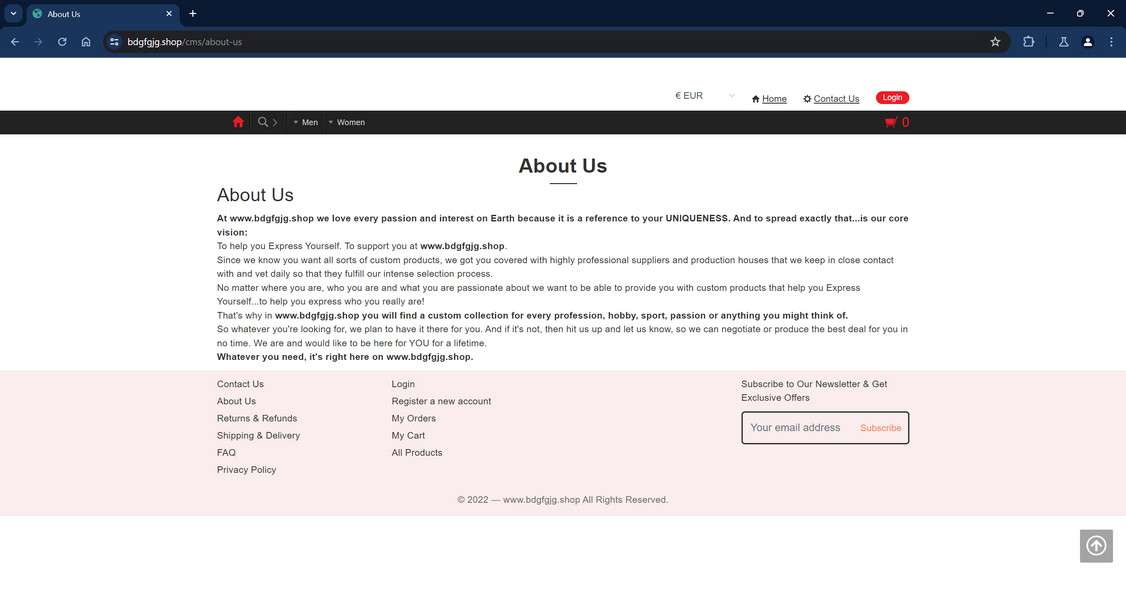Click the red home icon in the navigation bar
Viewport: 1126px width, 602px height.
click(x=238, y=122)
